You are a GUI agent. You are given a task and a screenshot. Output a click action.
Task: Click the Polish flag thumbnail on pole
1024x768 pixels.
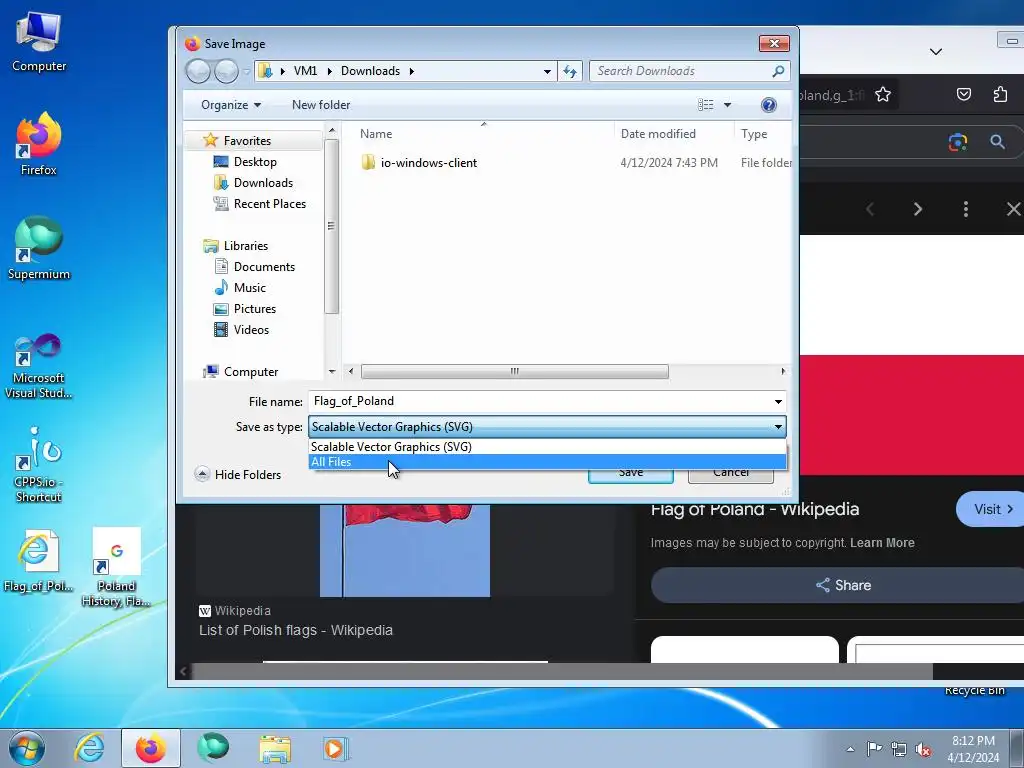tap(405, 551)
